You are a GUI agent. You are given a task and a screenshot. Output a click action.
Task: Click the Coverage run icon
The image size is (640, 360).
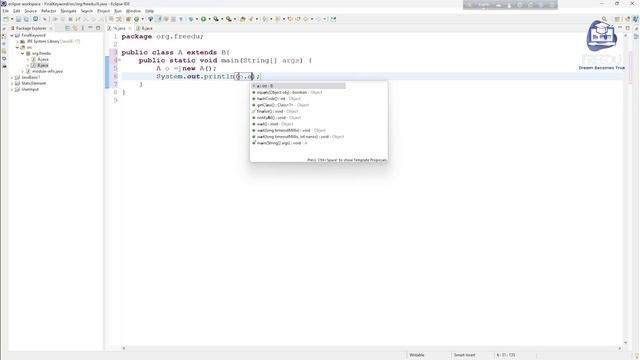click(x=216, y=19)
